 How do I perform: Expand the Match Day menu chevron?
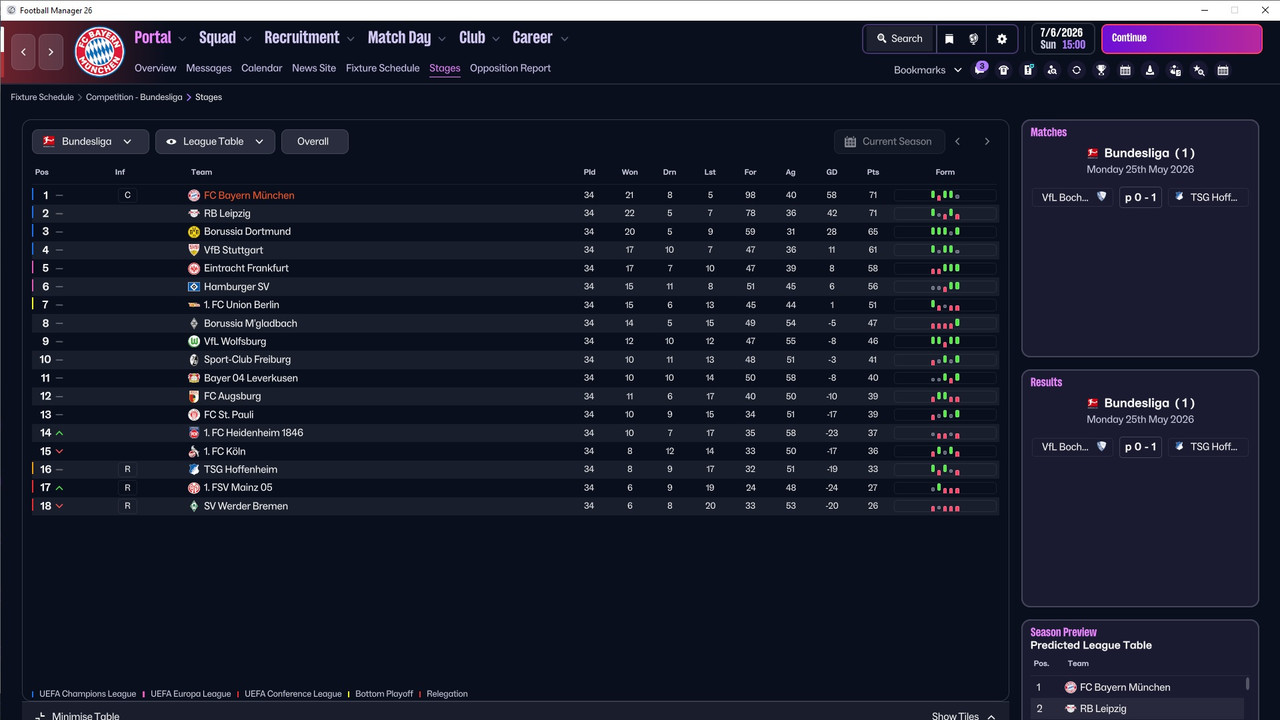click(x=441, y=39)
